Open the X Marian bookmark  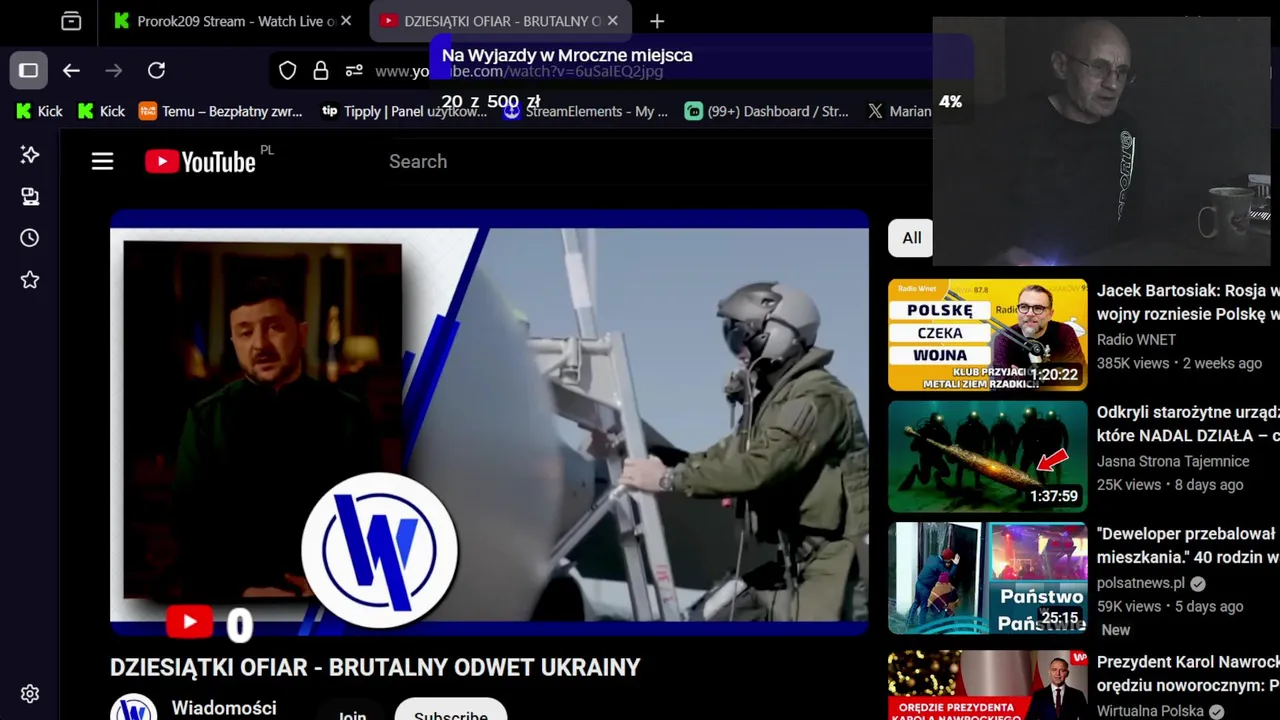(x=899, y=111)
